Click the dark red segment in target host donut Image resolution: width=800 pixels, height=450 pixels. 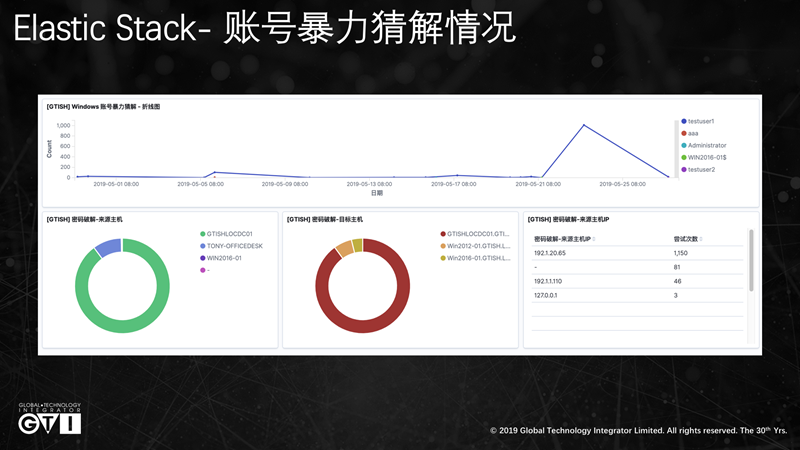(x=363, y=327)
